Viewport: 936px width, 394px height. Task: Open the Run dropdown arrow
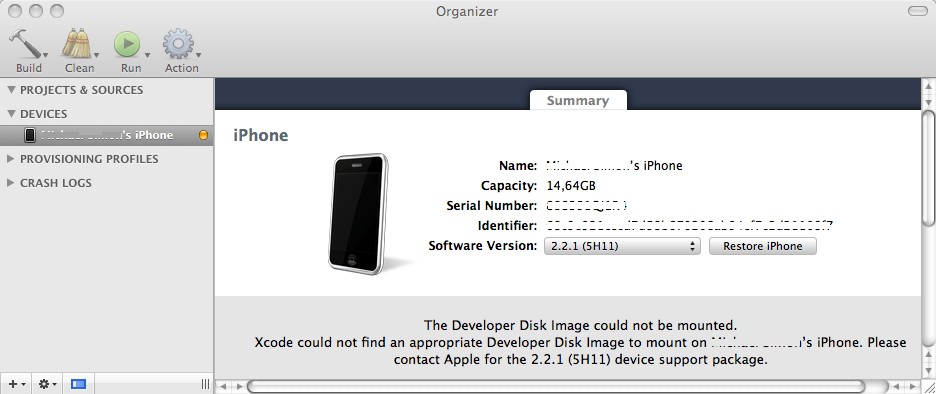[x=146, y=55]
